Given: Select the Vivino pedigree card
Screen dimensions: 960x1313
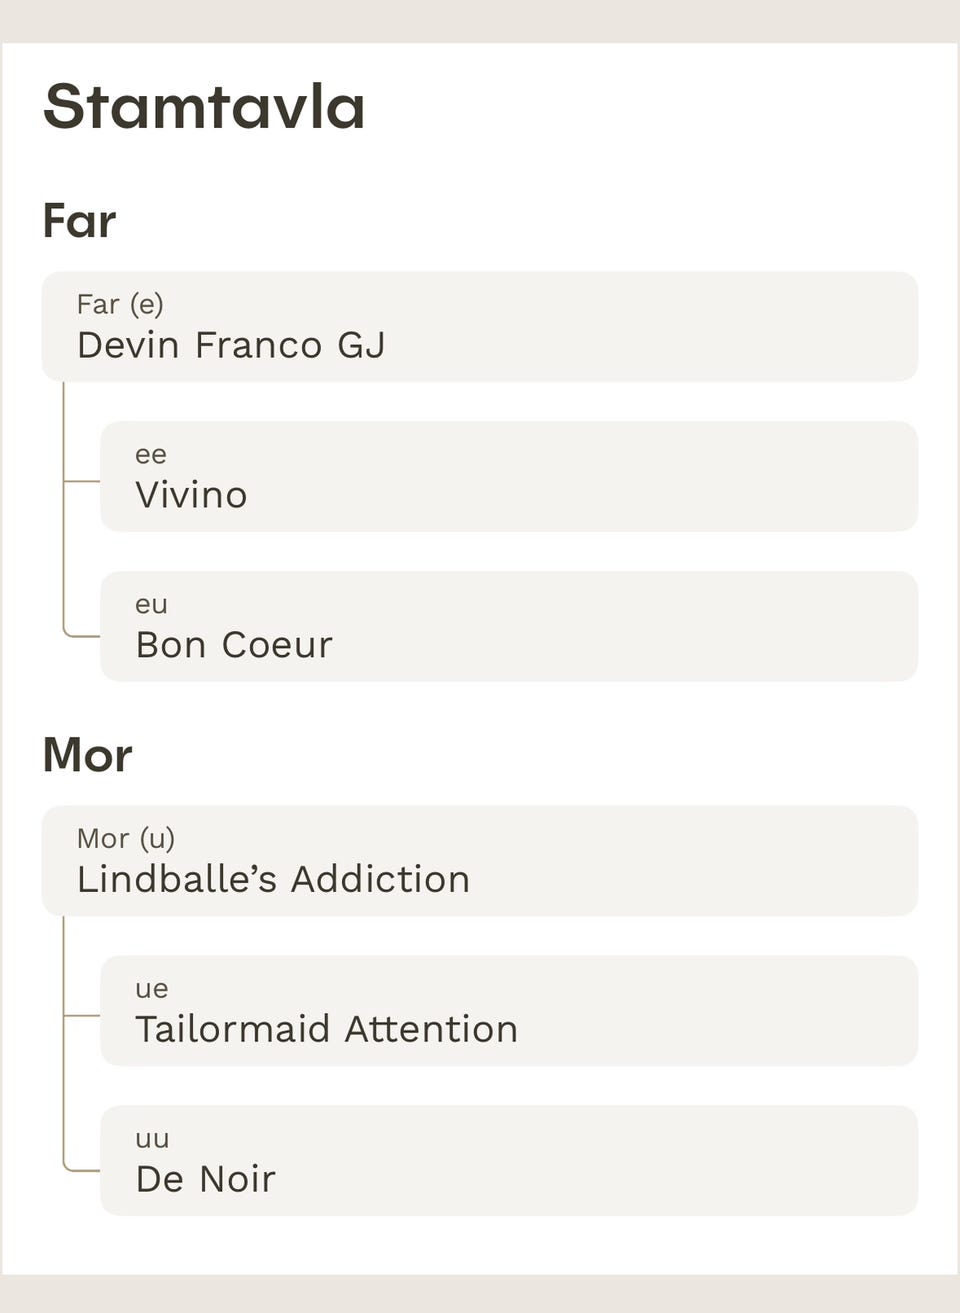Looking at the screenshot, I should [x=508, y=477].
